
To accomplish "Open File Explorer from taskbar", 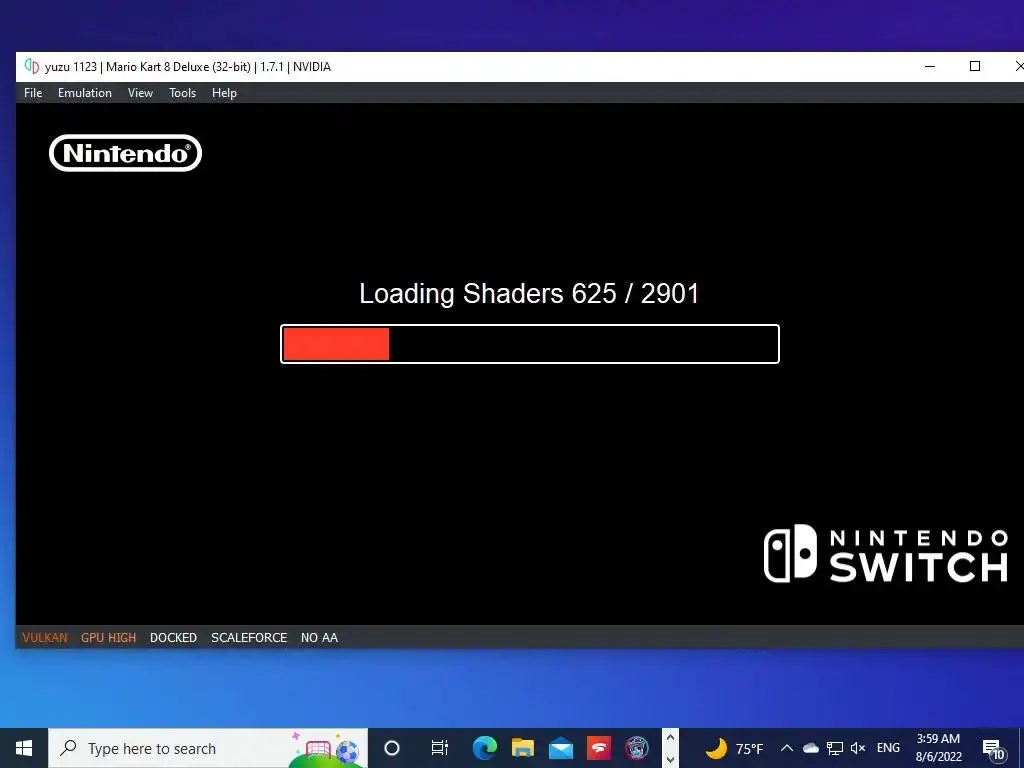I will tap(522, 748).
